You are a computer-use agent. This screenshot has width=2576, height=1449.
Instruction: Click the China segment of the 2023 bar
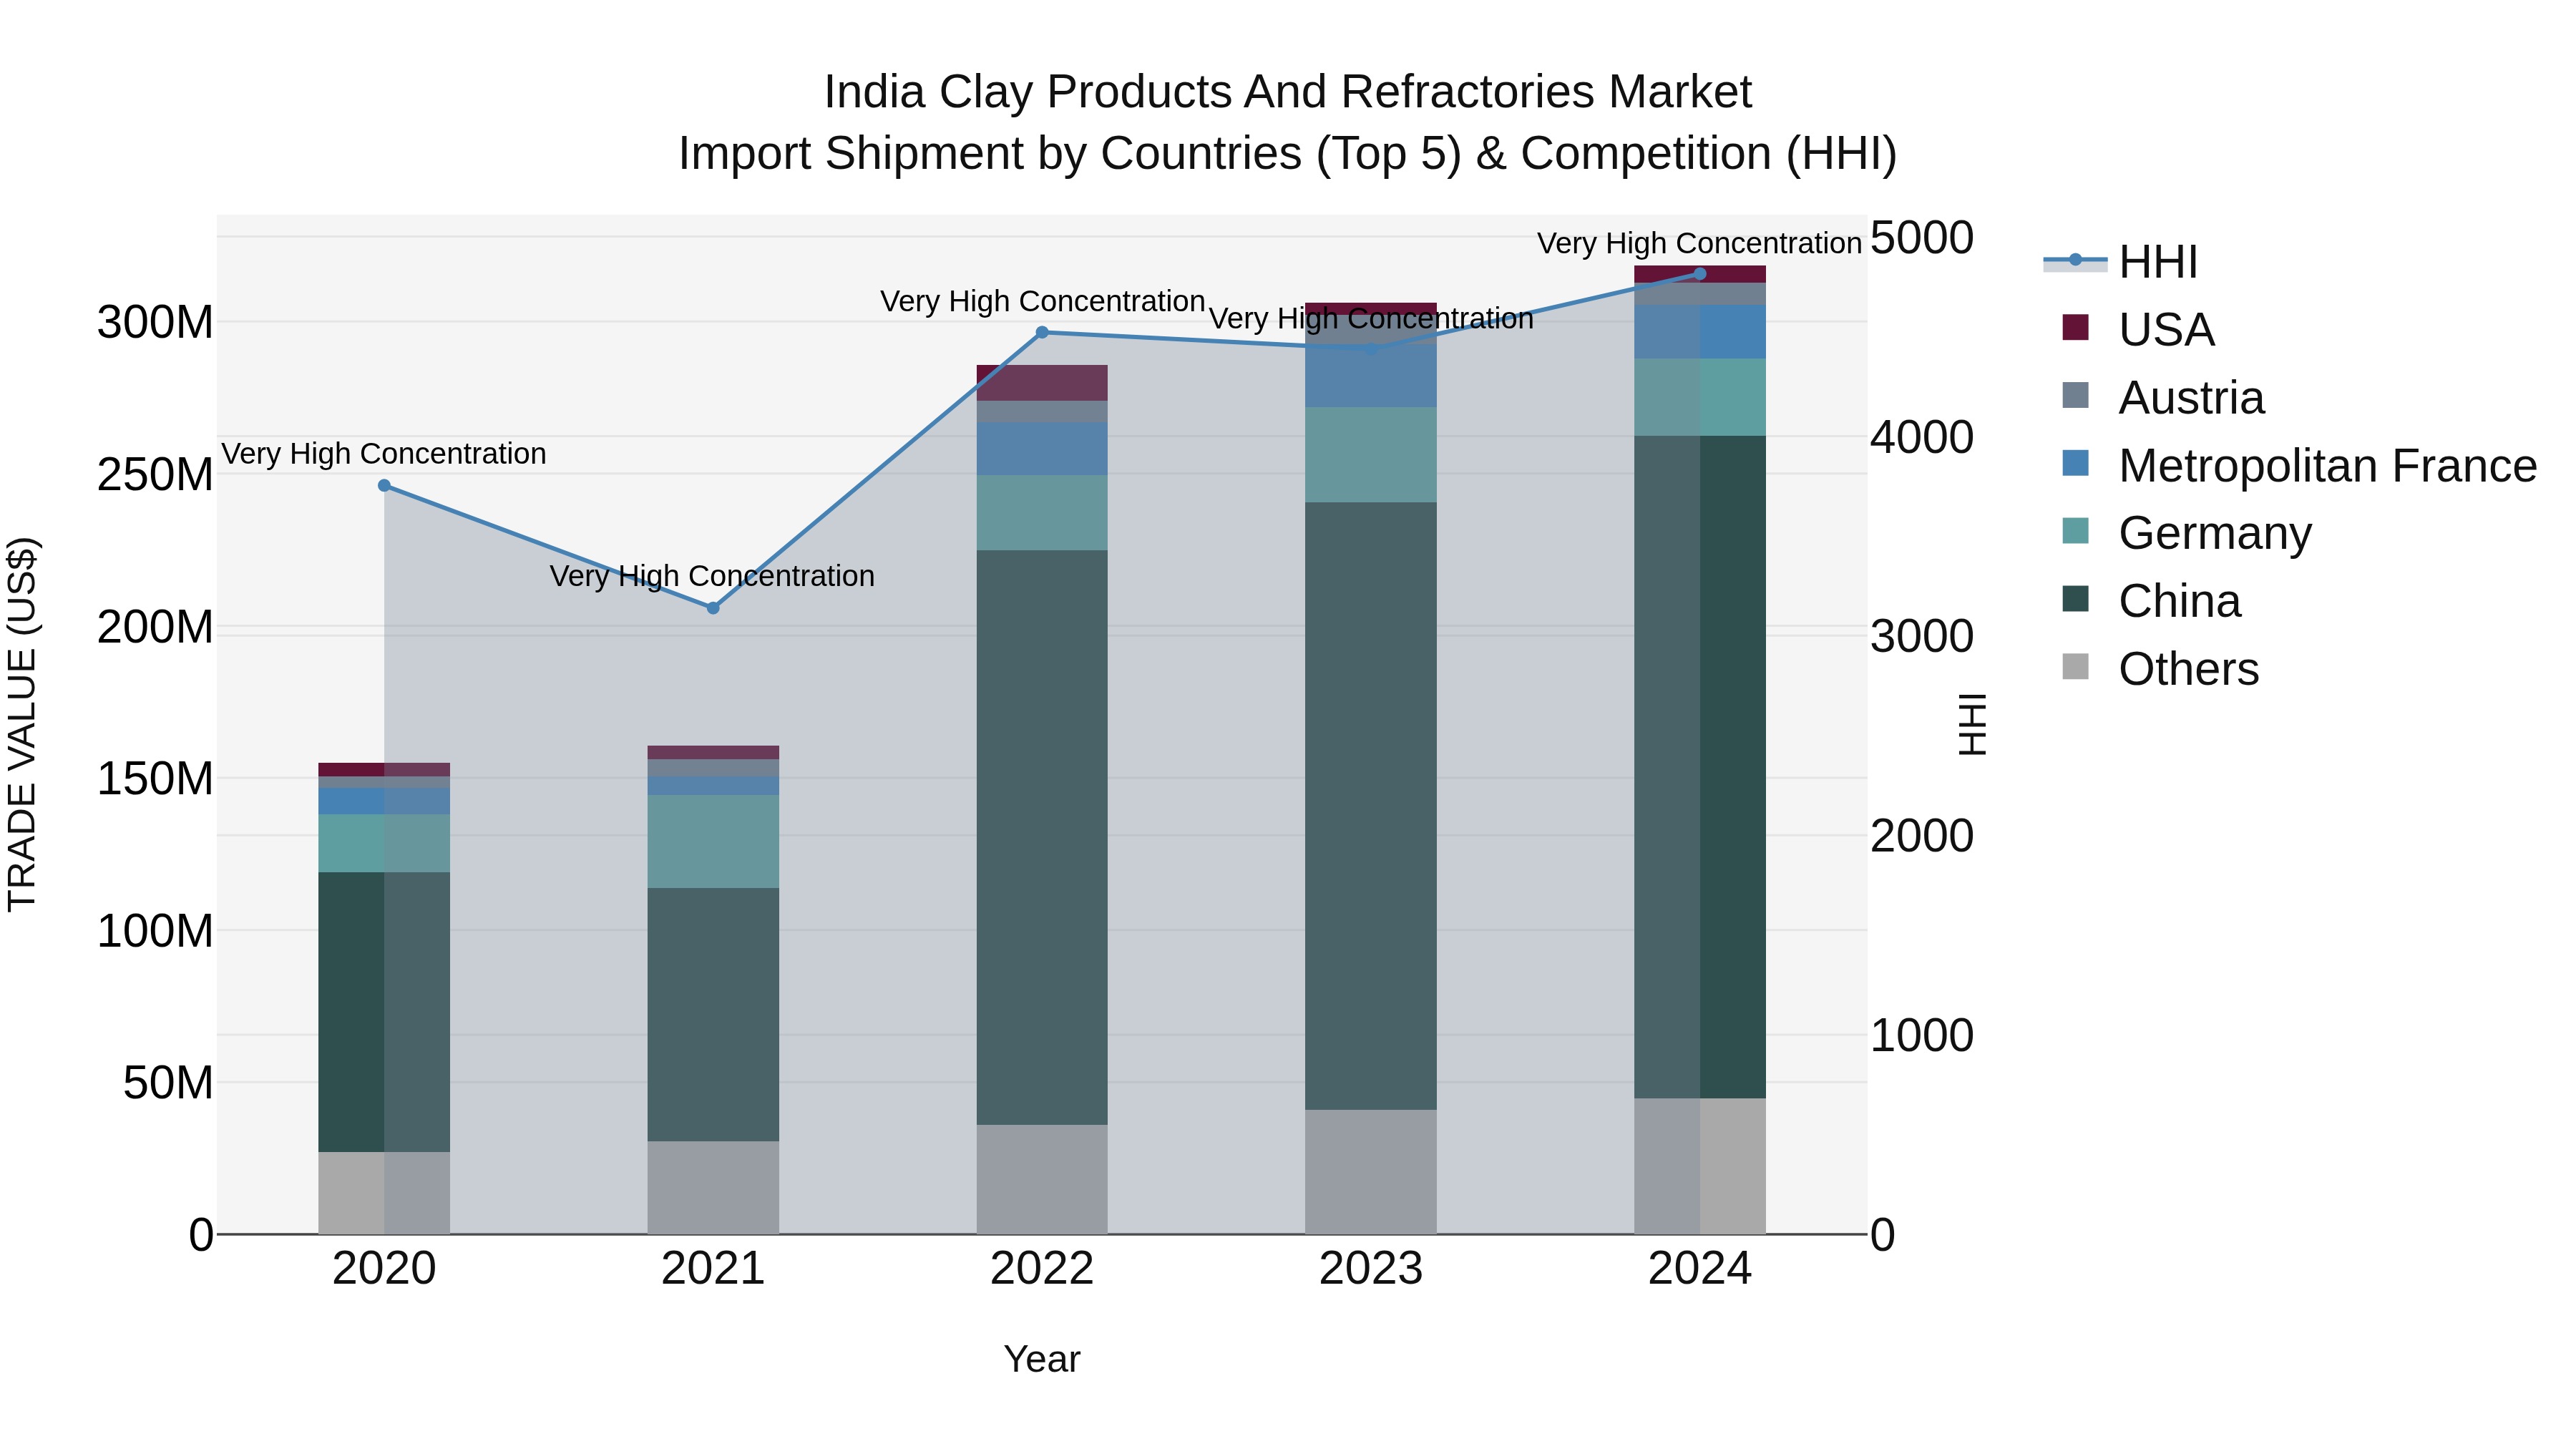pyautogui.click(x=1371, y=806)
